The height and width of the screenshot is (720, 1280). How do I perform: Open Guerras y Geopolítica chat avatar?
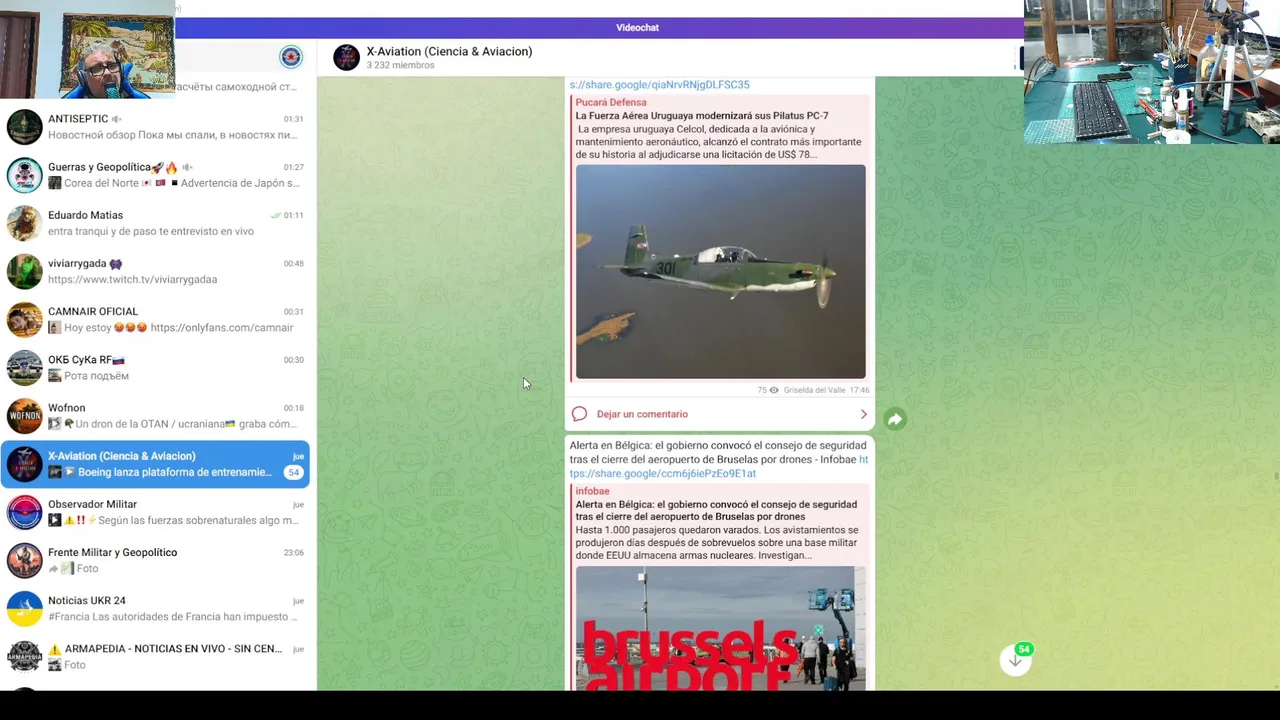tap(24, 175)
